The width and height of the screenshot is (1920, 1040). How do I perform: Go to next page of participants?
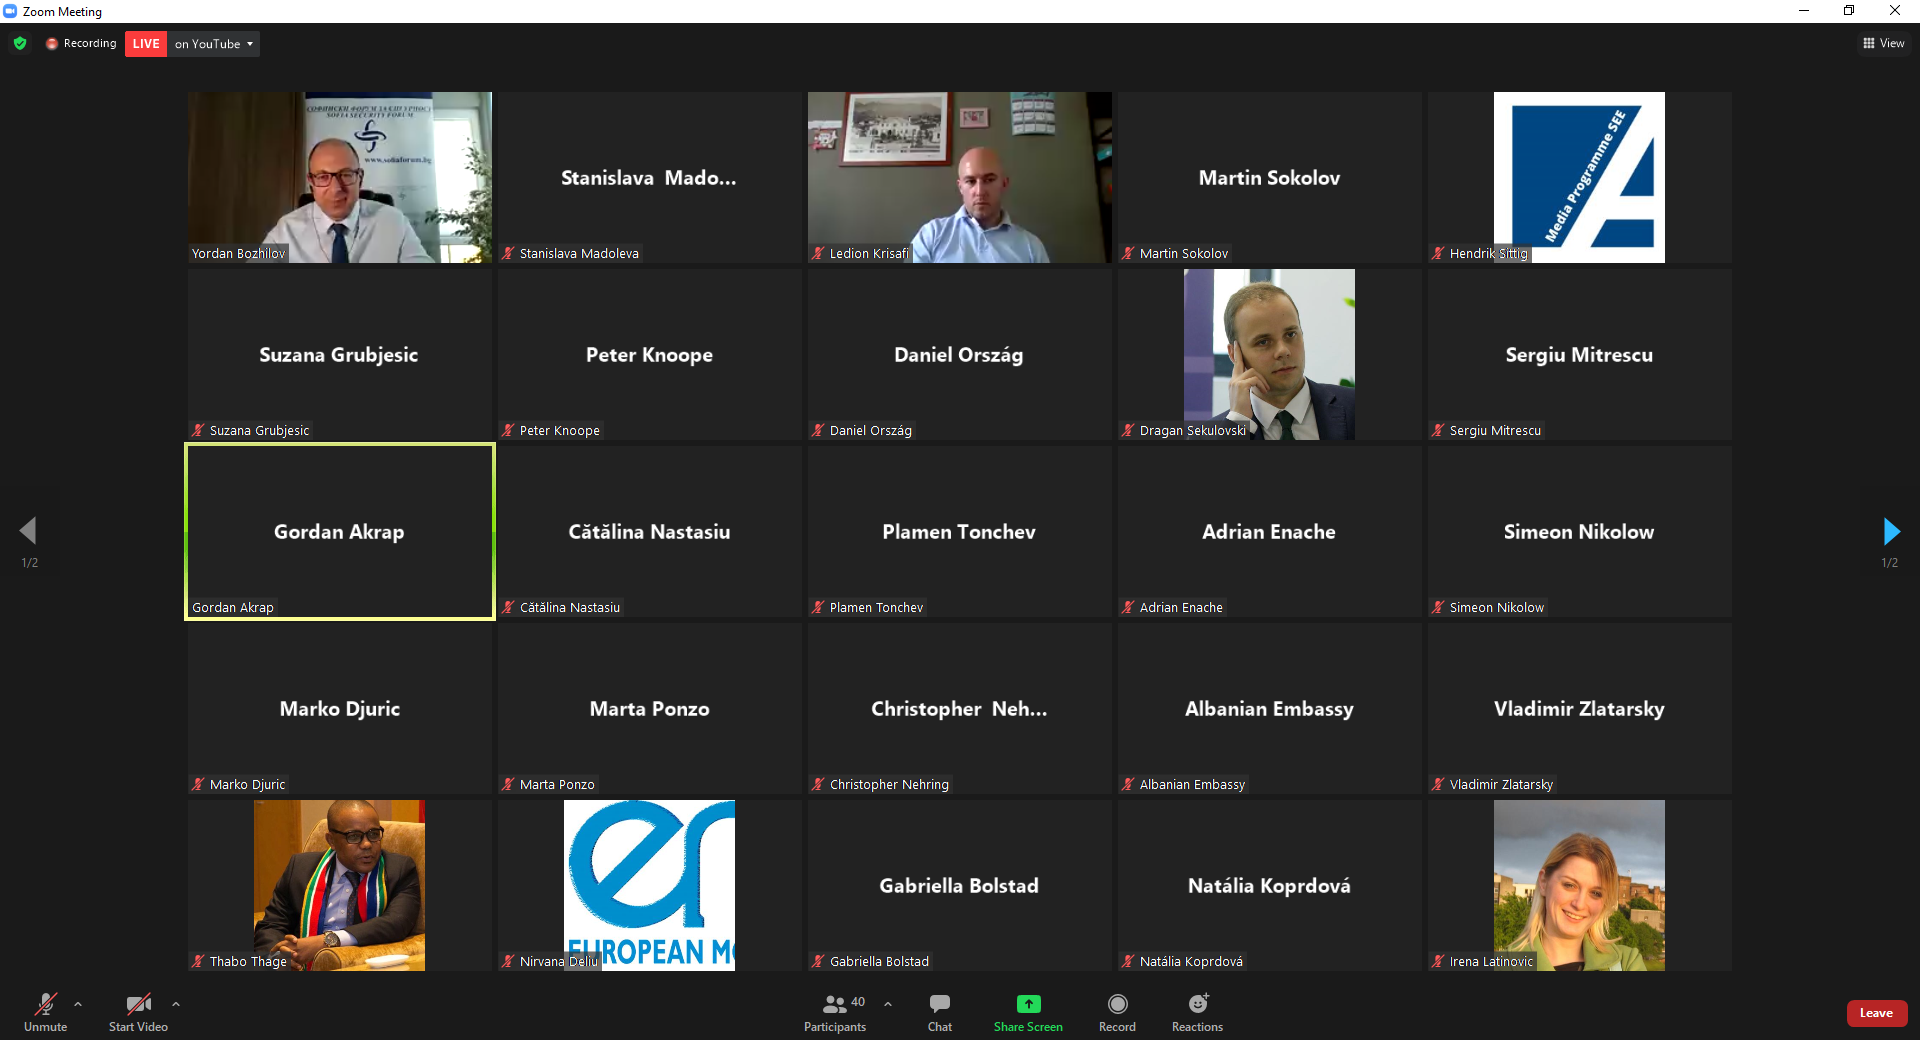coord(1890,531)
